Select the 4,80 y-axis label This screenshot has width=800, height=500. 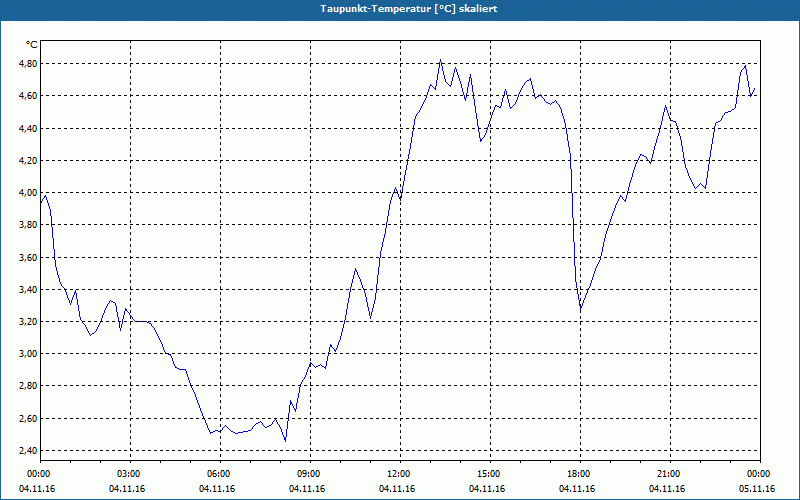pyautogui.click(x=29, y=64)
